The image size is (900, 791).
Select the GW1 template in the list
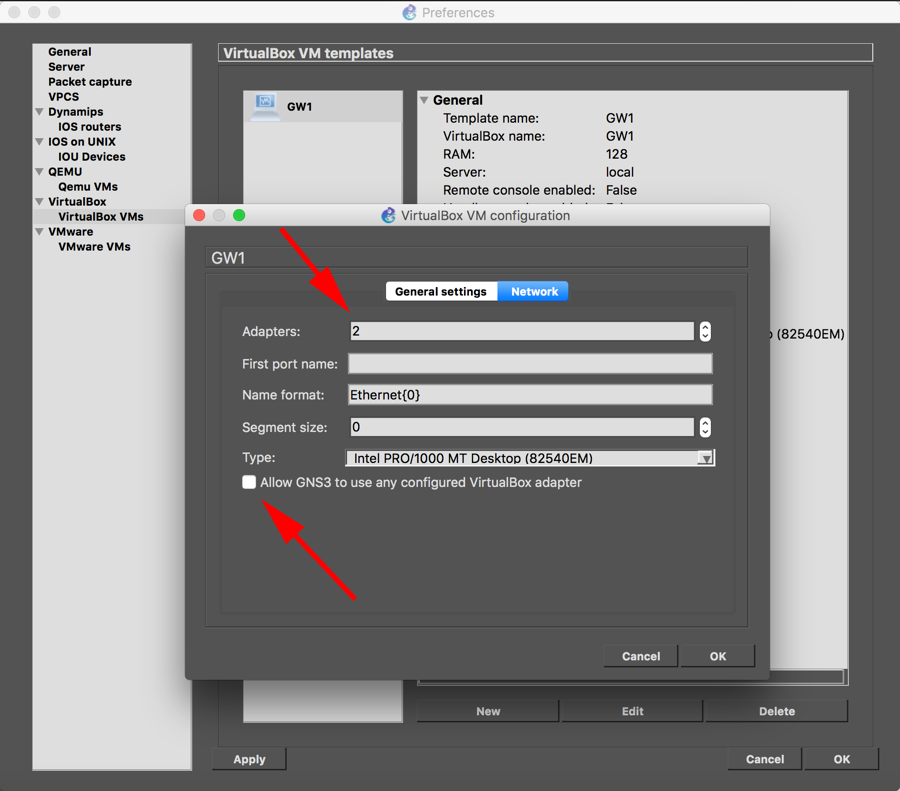pos(323,106)
